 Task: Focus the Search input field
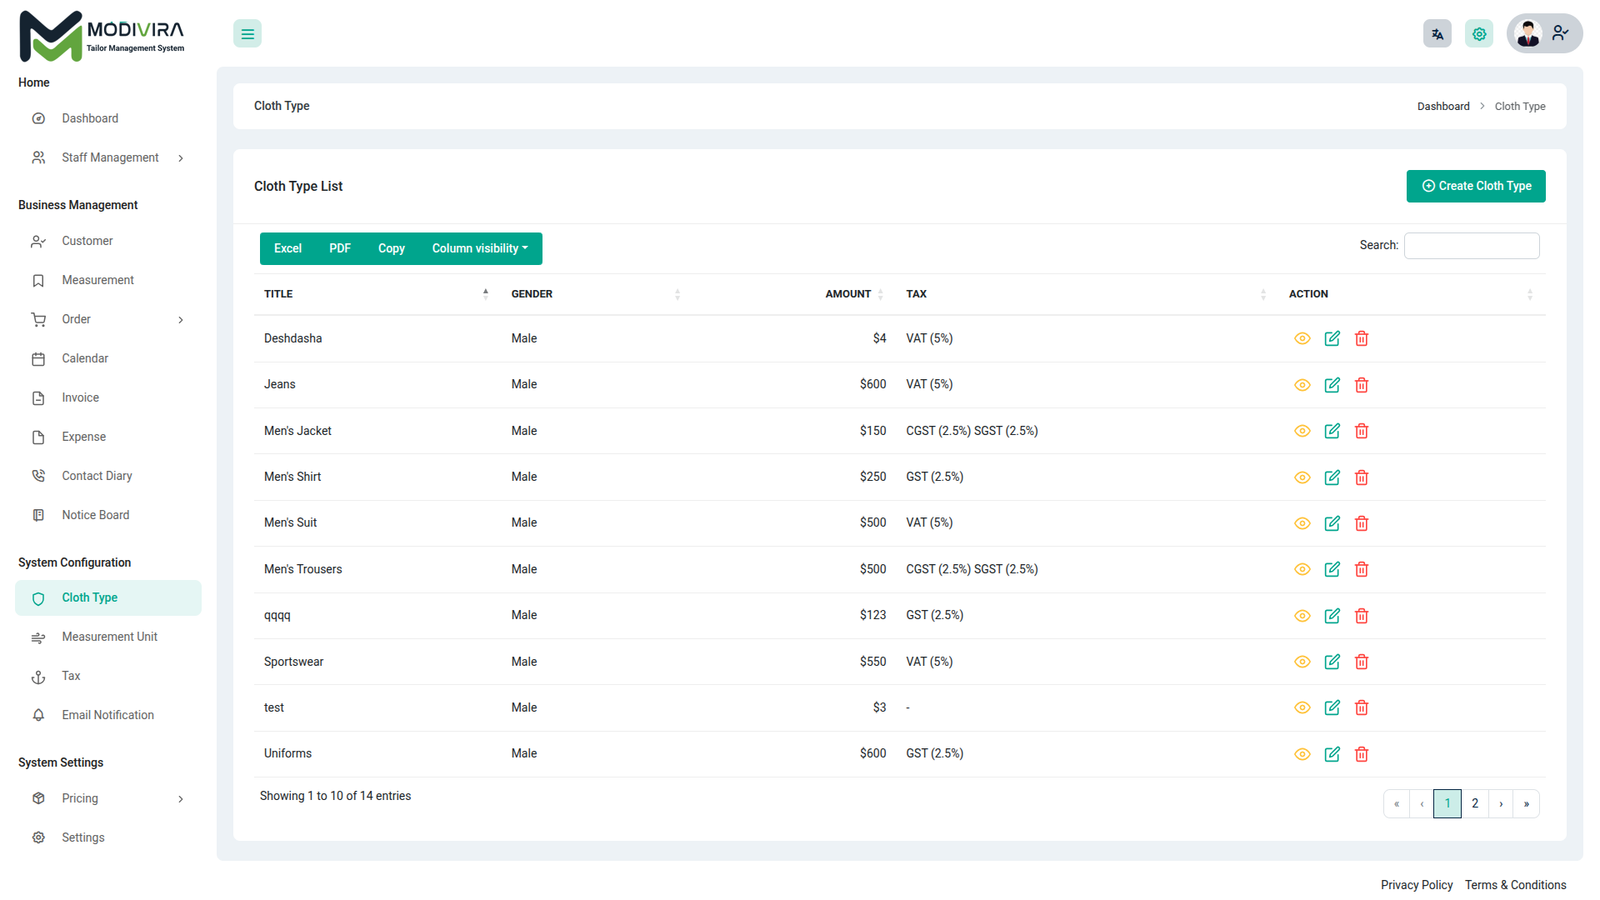pyautogui.click(x=1471, y=246)
